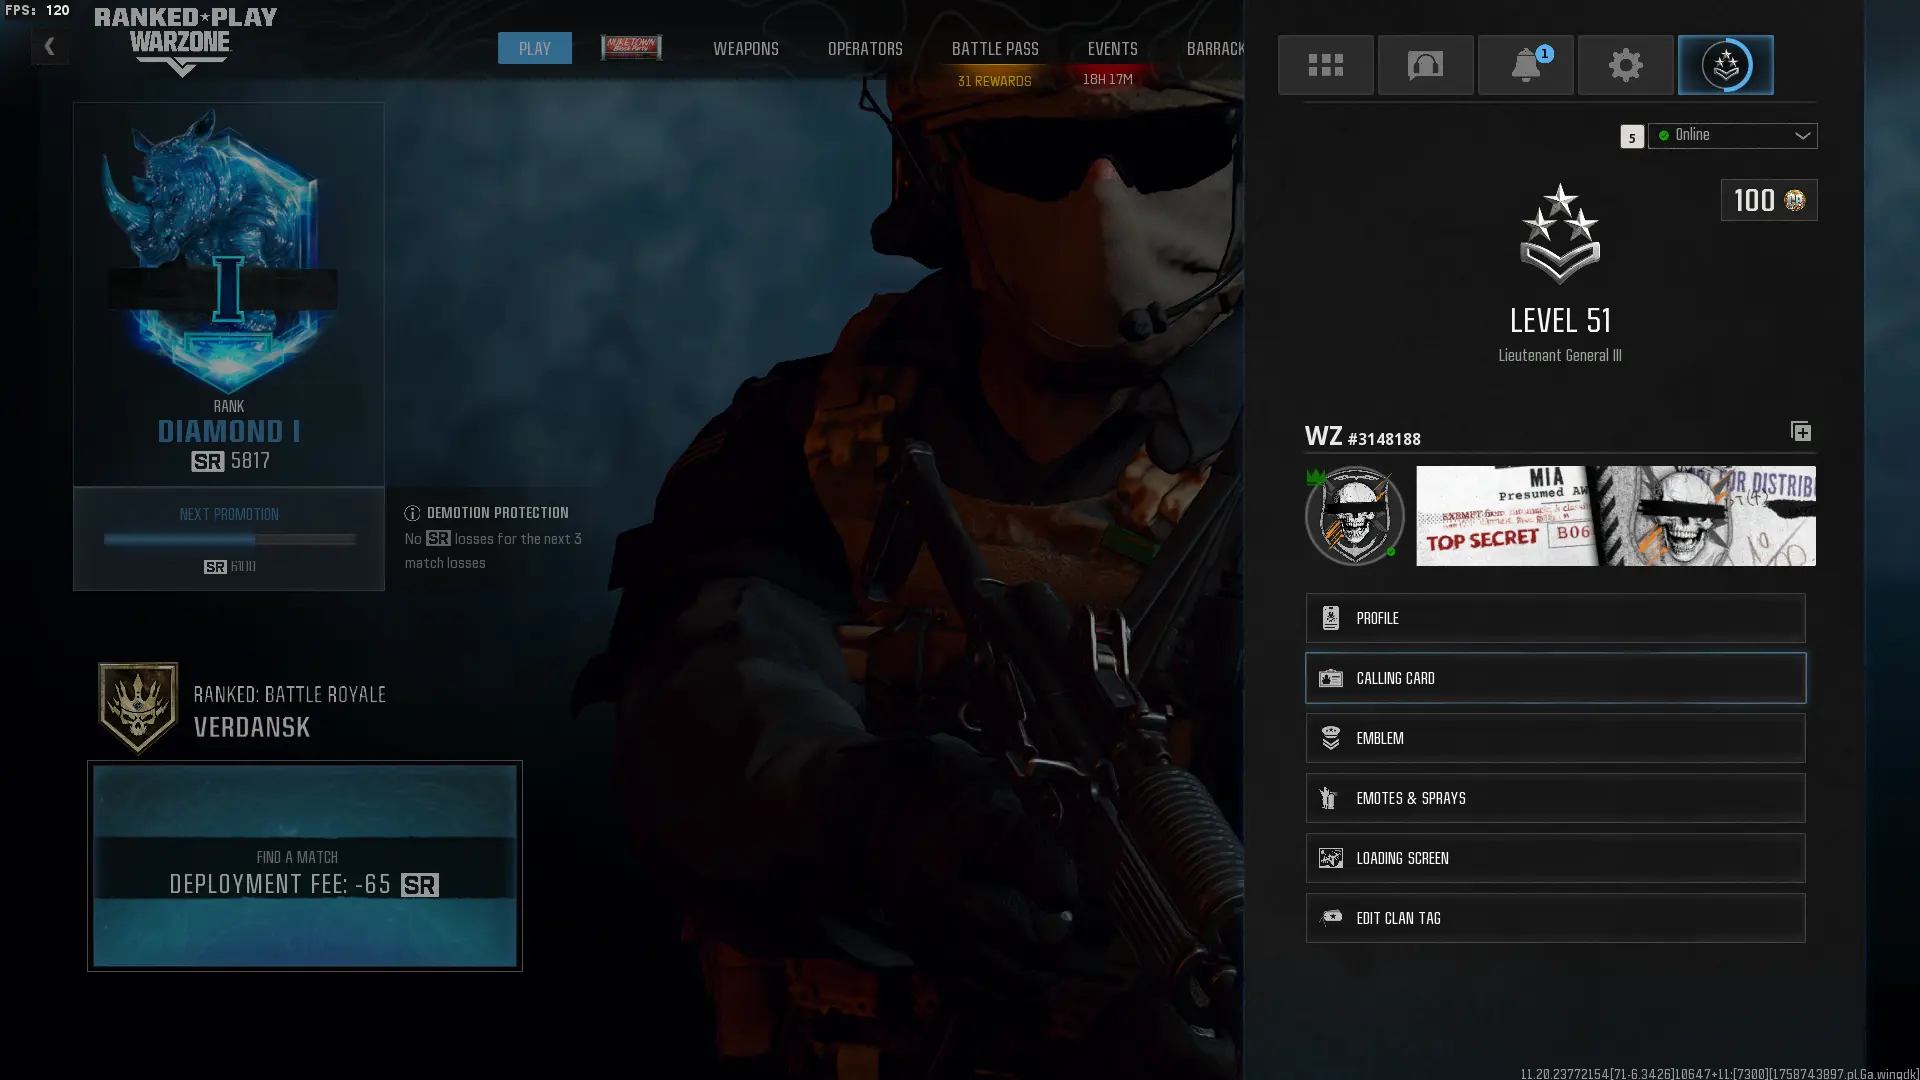Click the COD points coin icon

coord(1795,200)
